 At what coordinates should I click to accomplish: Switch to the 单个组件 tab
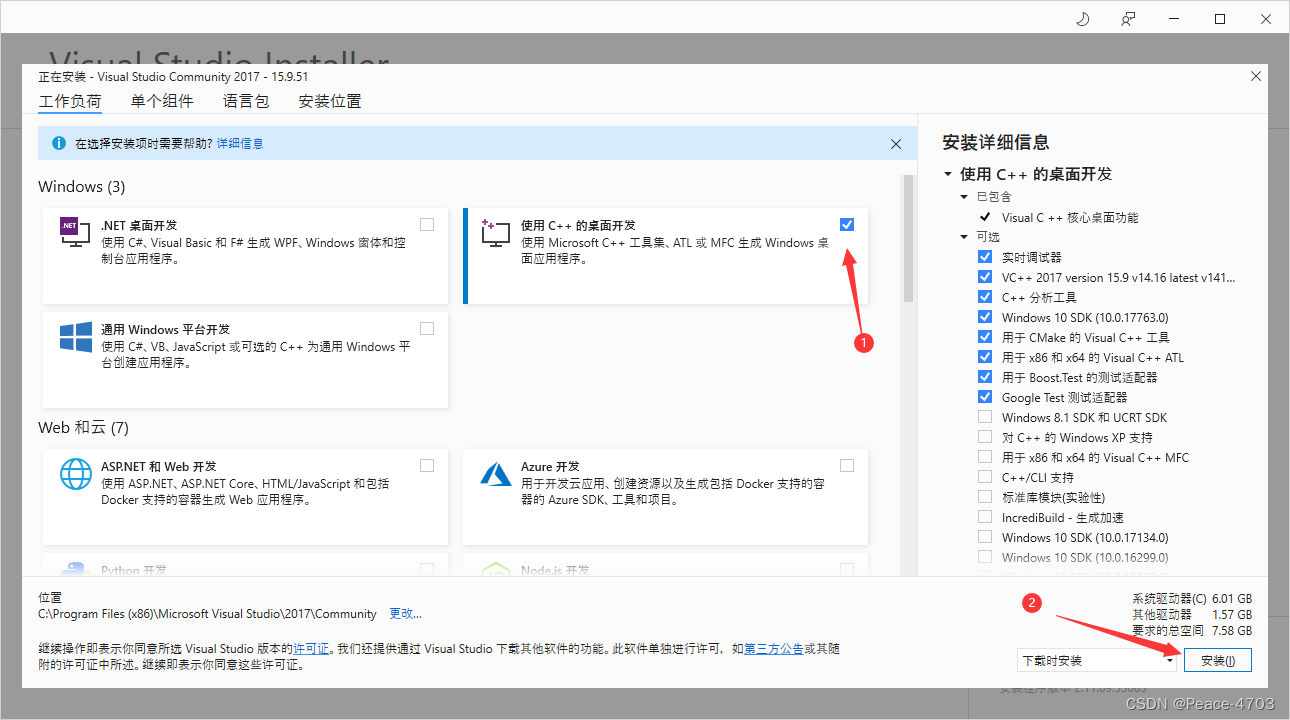162,101
